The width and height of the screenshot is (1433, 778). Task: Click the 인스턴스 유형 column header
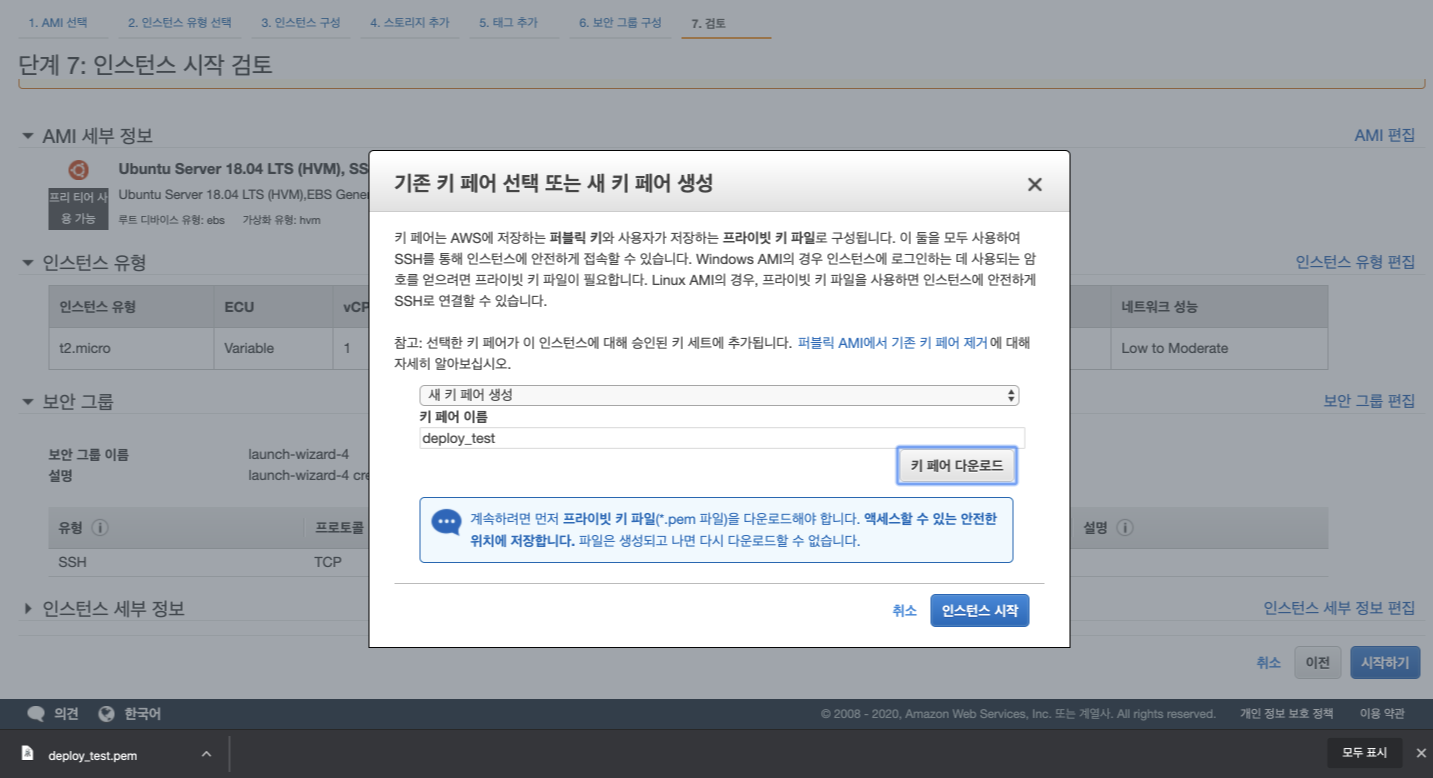click(x=131, y=307)
